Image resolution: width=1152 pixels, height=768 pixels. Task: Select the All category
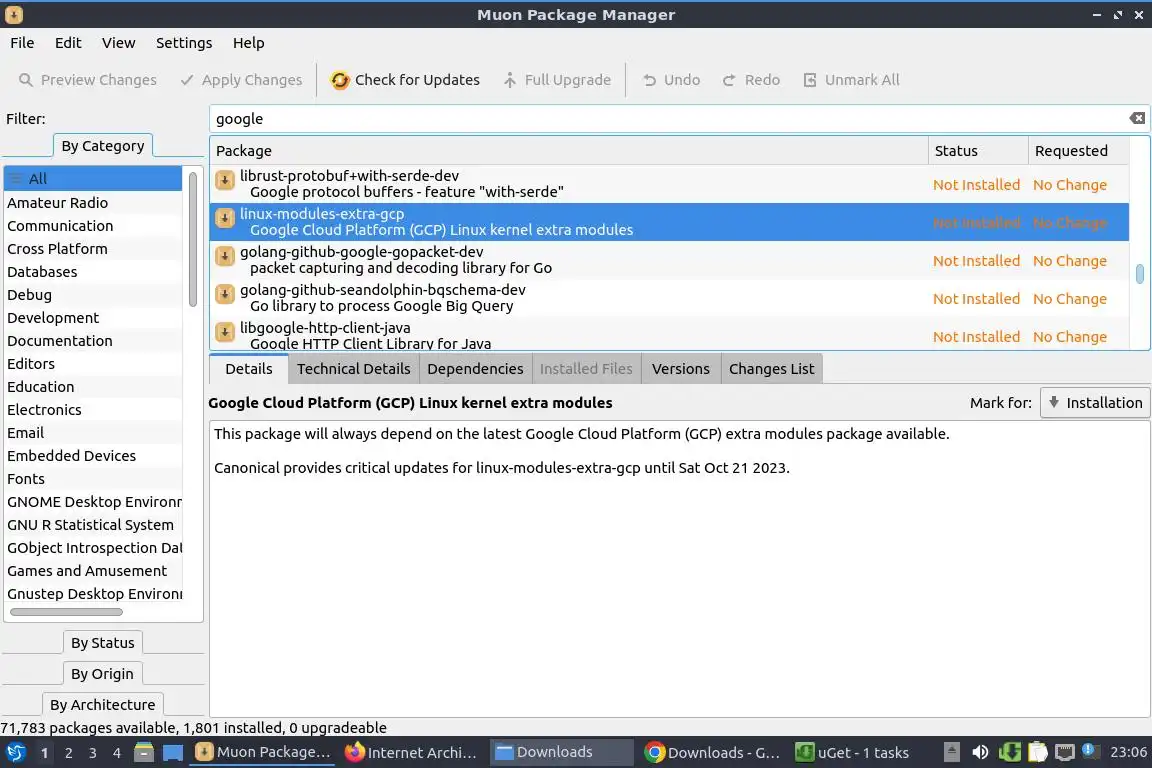tap(93, 179)
